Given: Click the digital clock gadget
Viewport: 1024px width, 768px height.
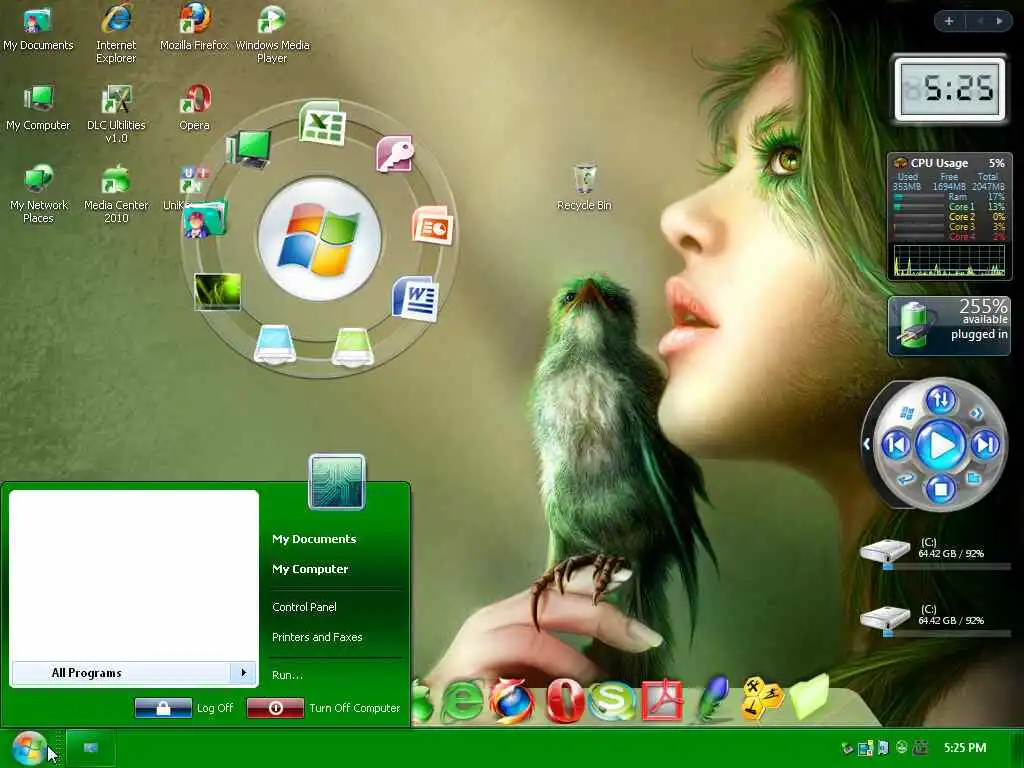Looking at the screenshot, I should (950, 89).
